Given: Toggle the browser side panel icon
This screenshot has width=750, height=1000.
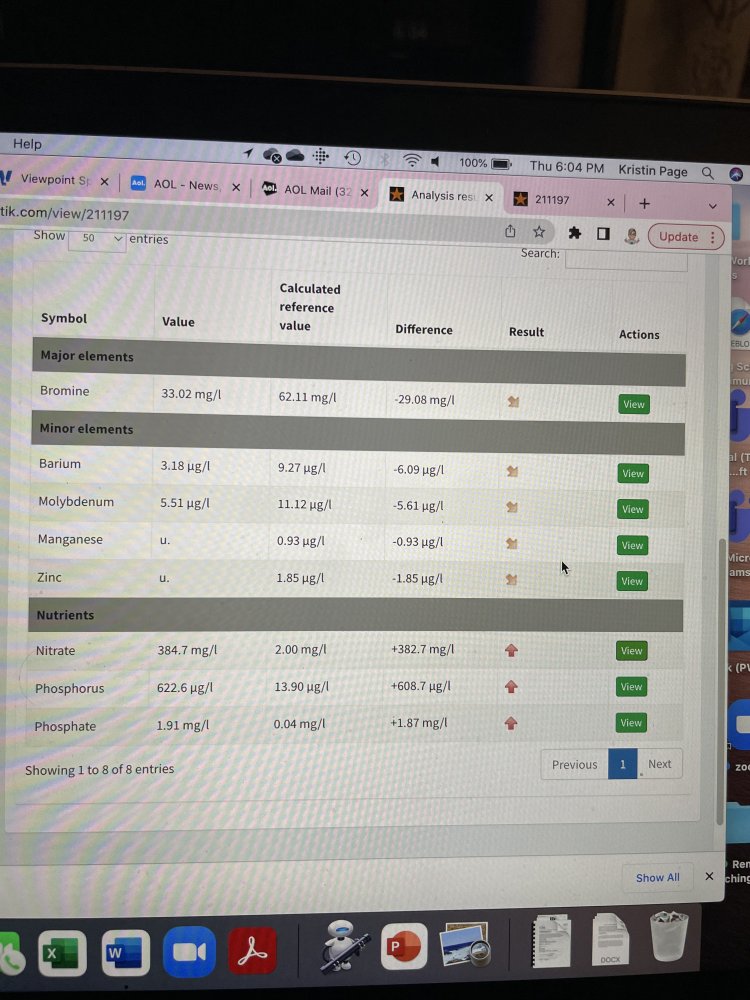Looking at the screenshot, I should pyautogui.click(x=603, y=234).
